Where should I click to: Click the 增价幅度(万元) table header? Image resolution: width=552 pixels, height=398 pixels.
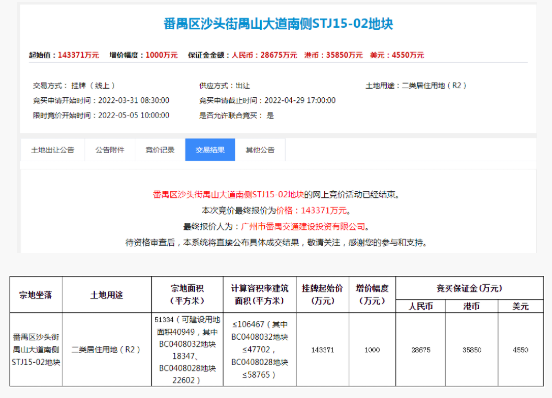pos(372,295)
